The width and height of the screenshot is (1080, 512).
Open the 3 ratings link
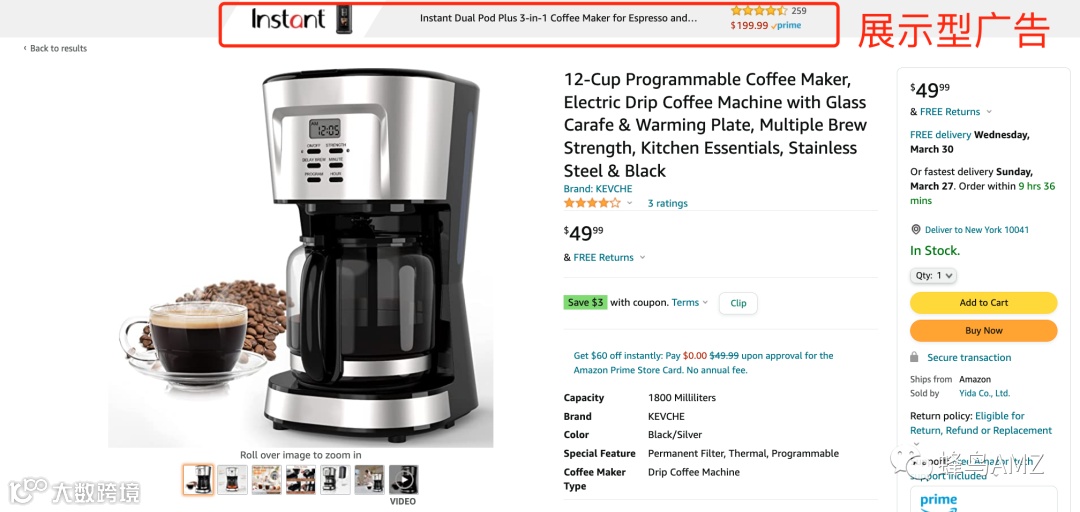point(667,203)
